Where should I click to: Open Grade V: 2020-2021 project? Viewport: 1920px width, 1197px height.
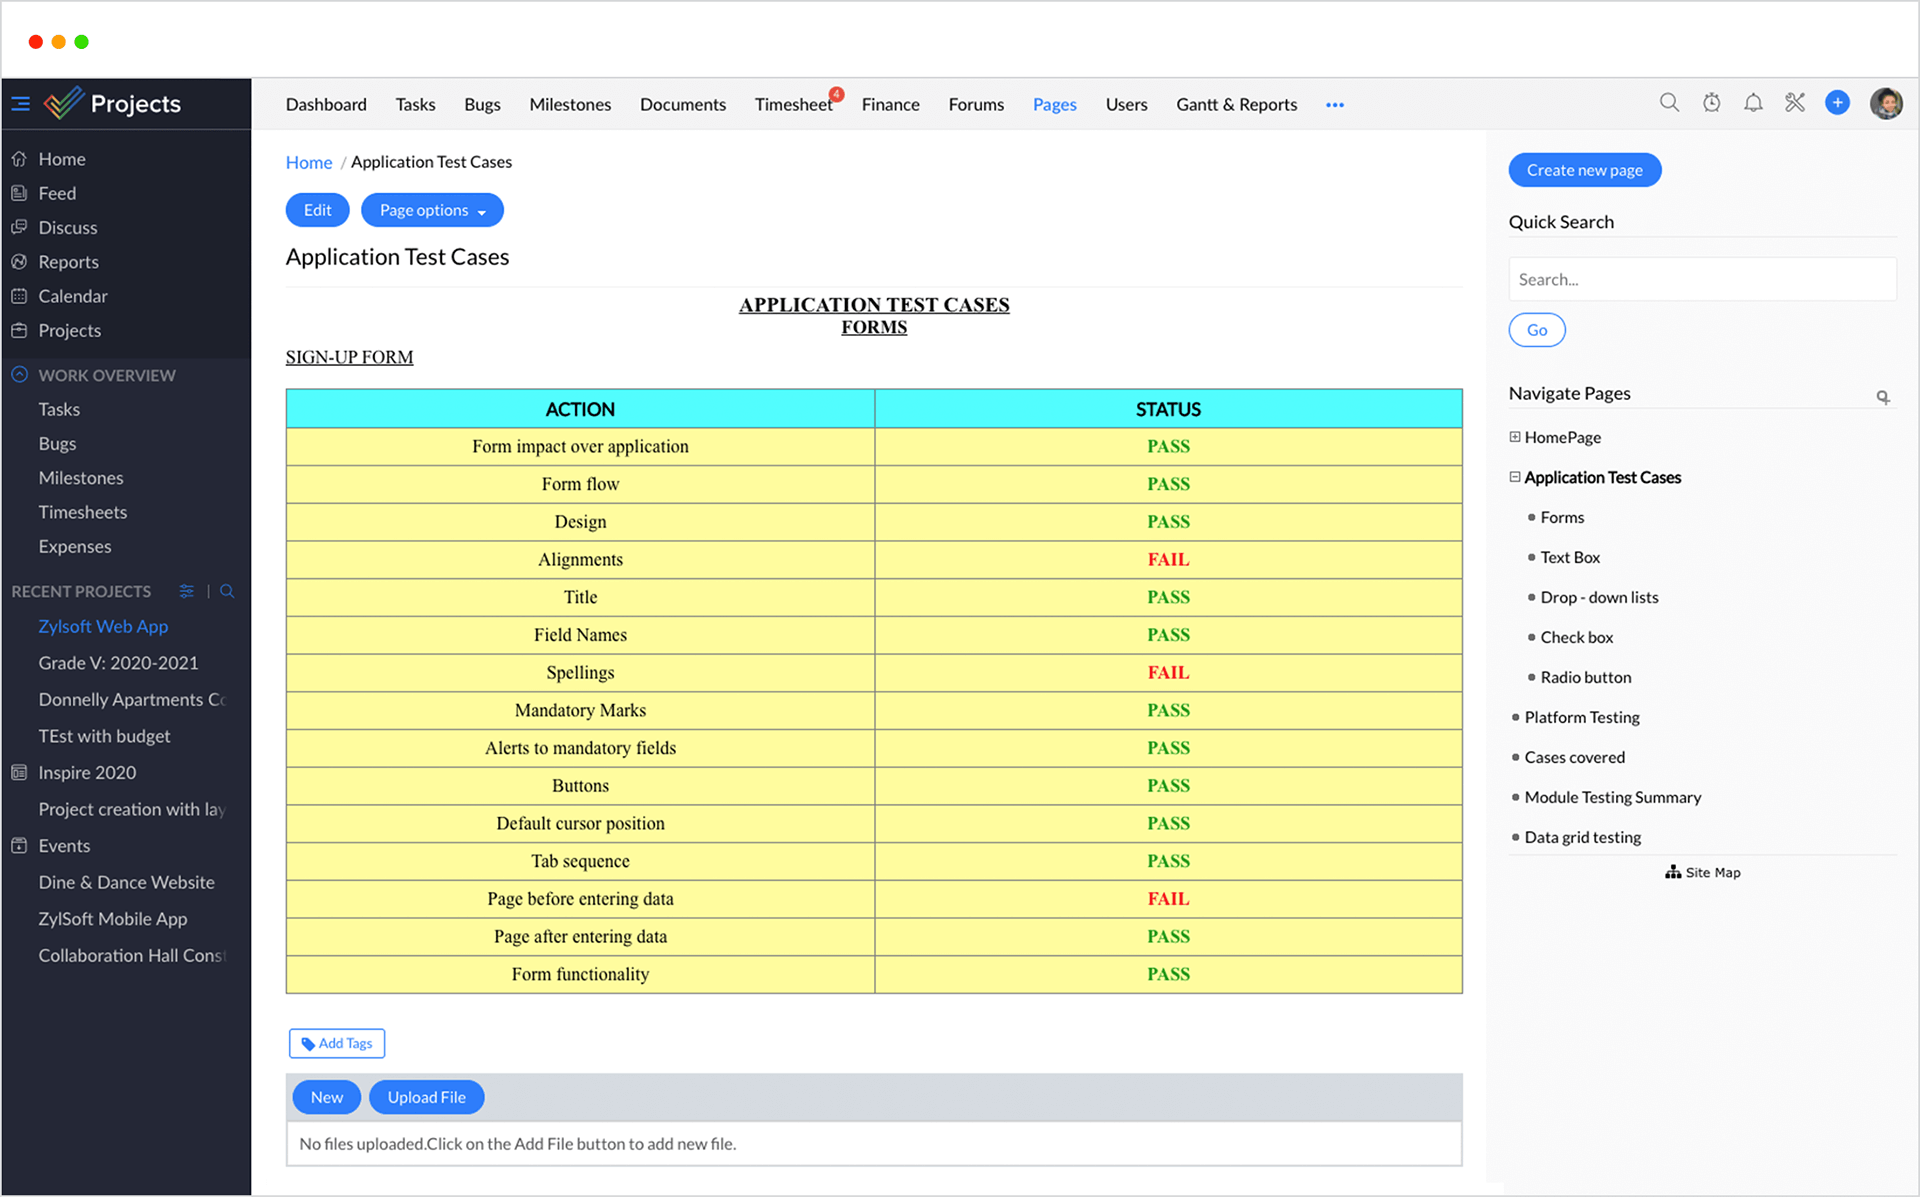pyautogui.click(x=118, y=663)
